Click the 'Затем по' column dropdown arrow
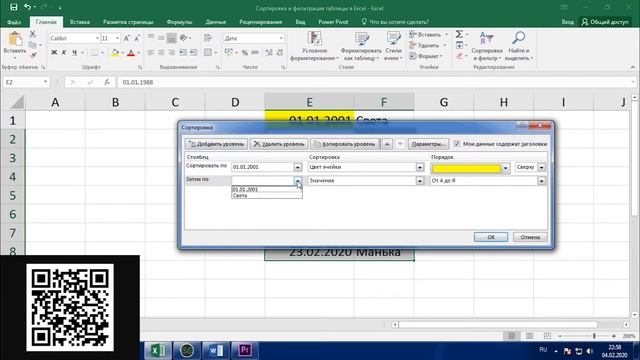 (298, 180)
